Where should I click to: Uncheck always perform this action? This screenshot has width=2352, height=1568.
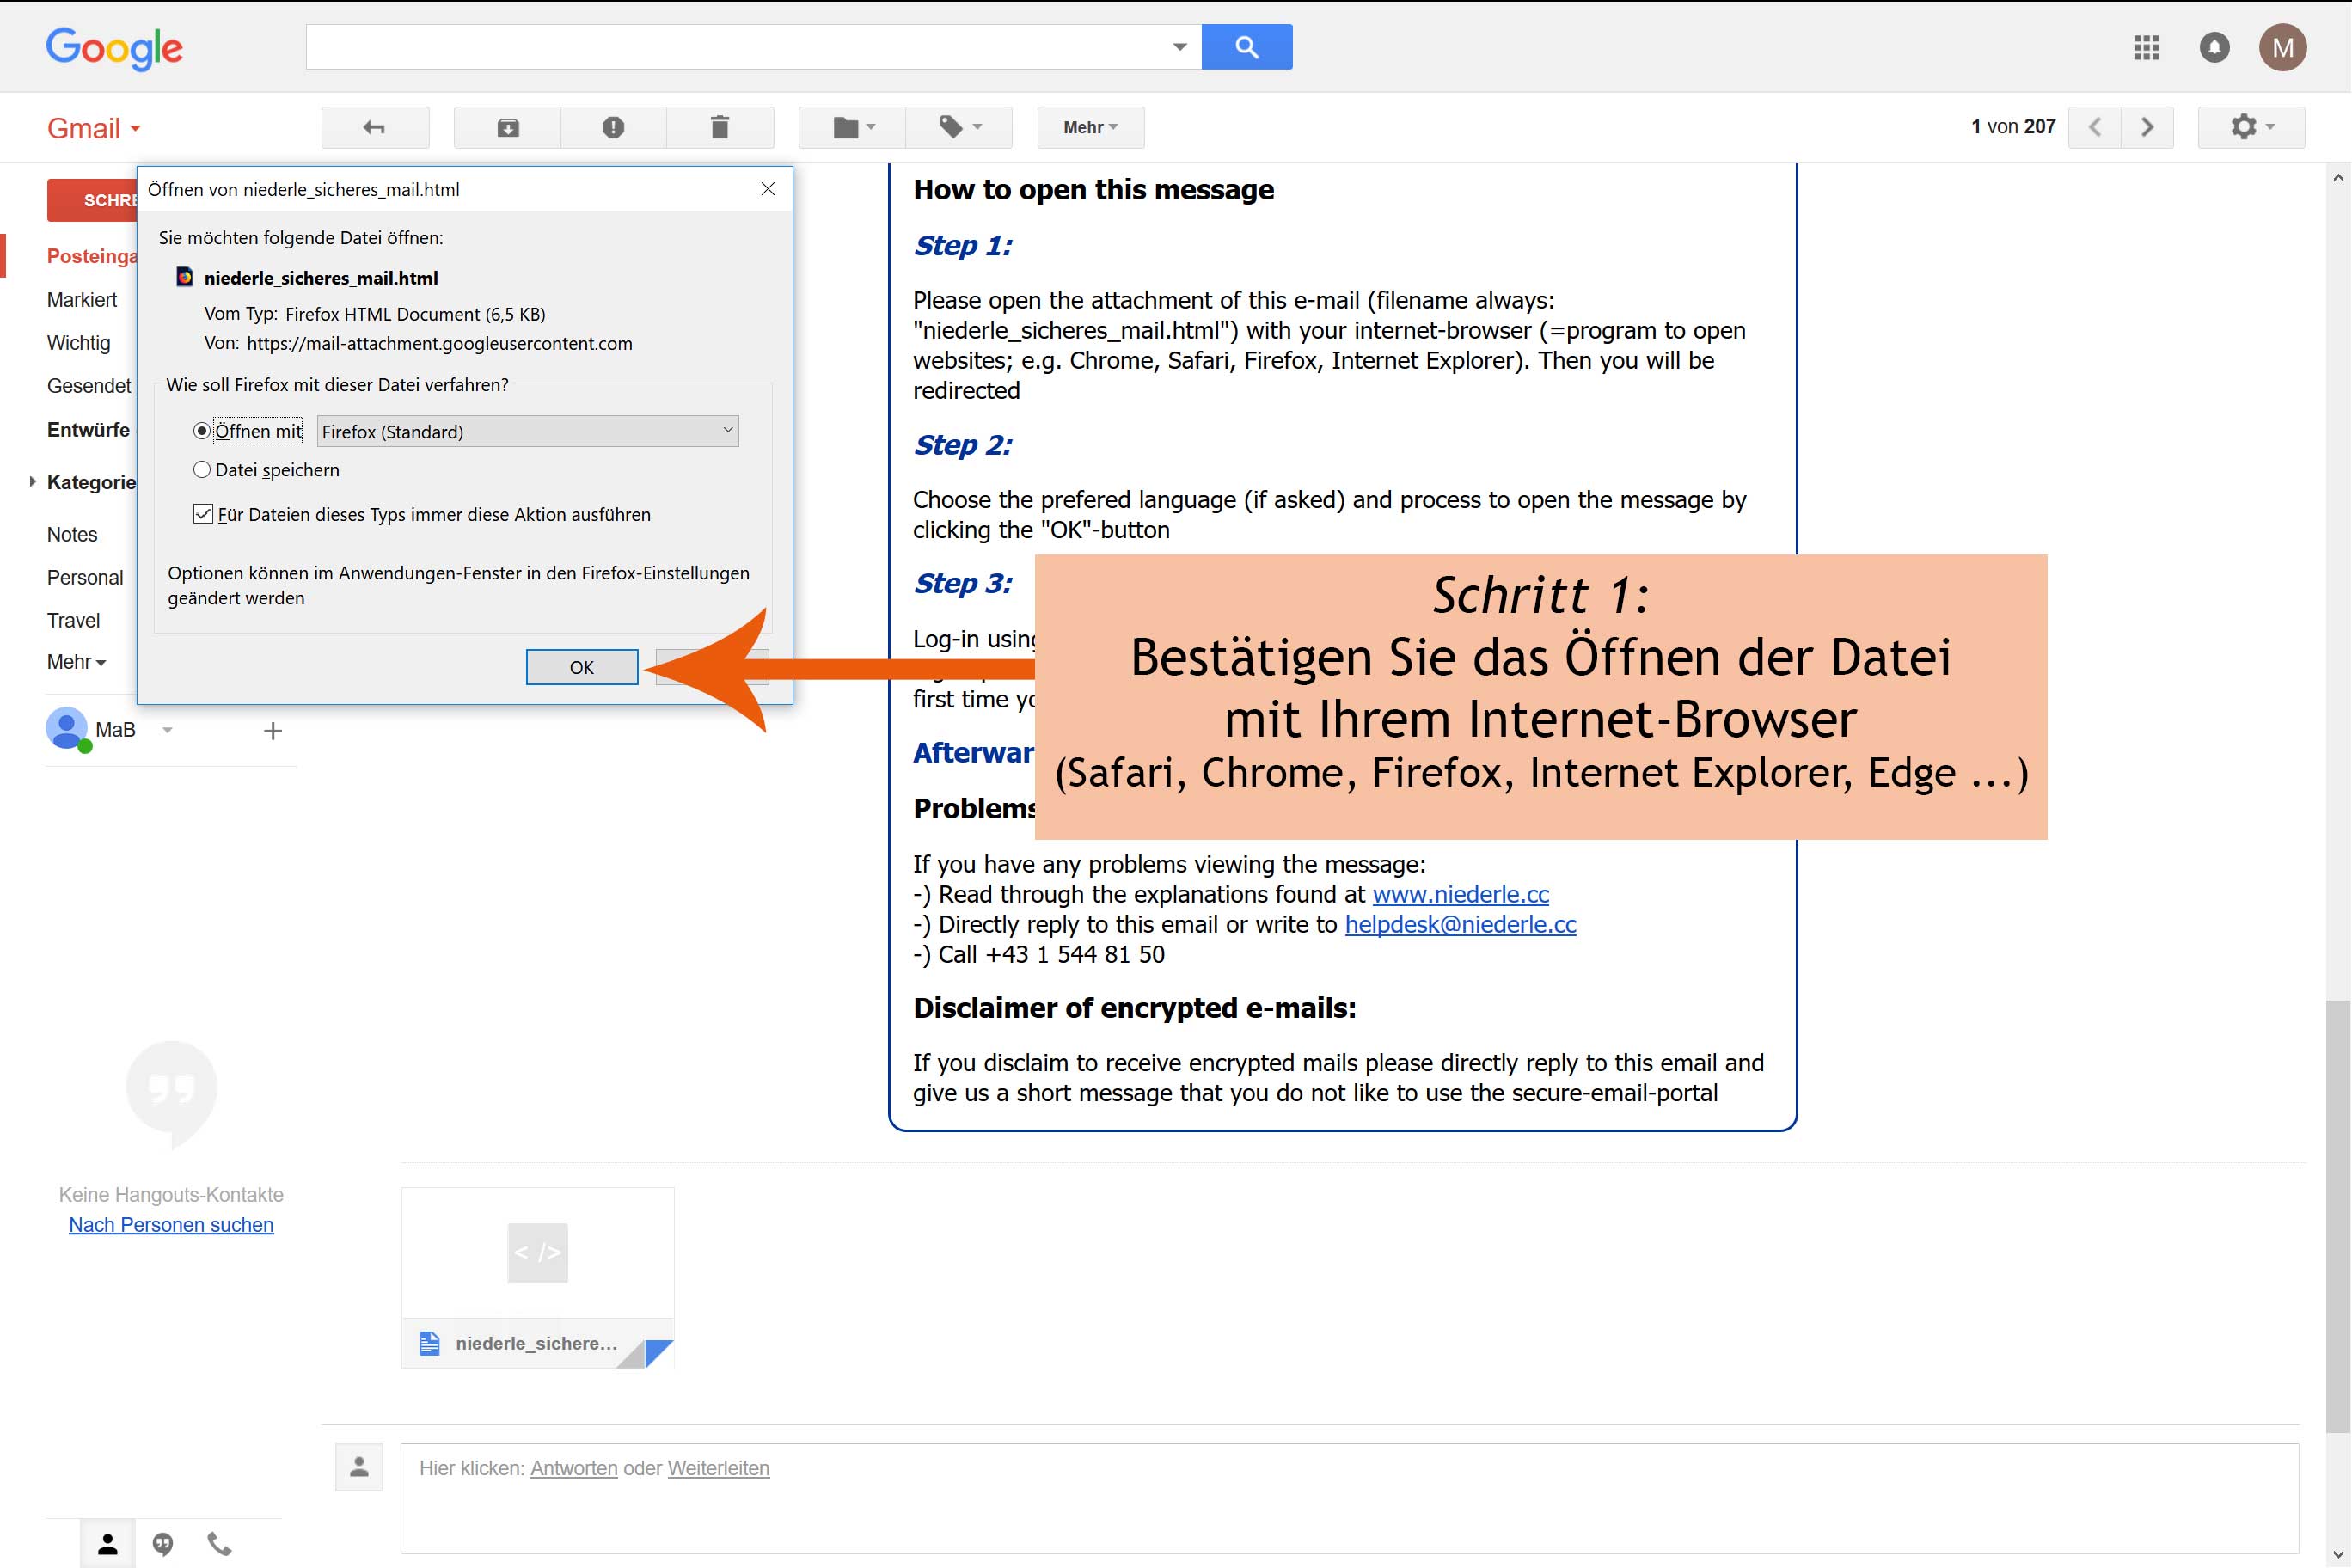click(203, 513)
